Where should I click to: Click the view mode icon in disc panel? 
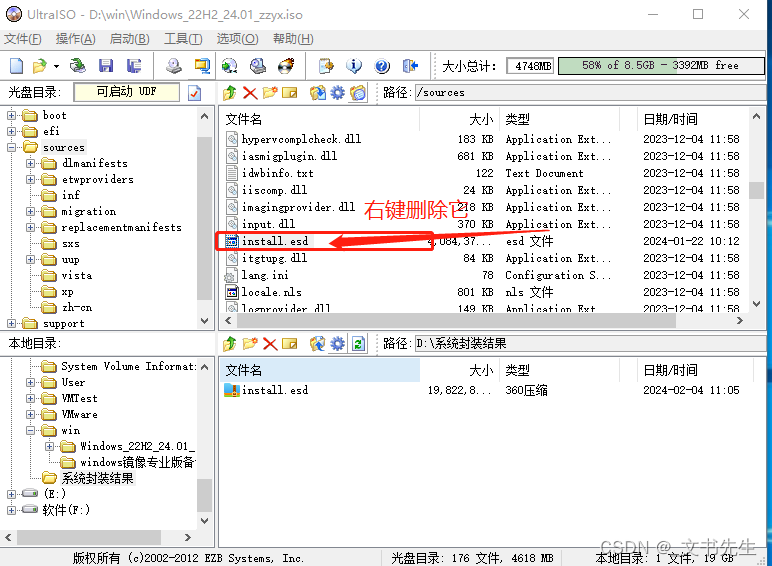coord(358,93)
